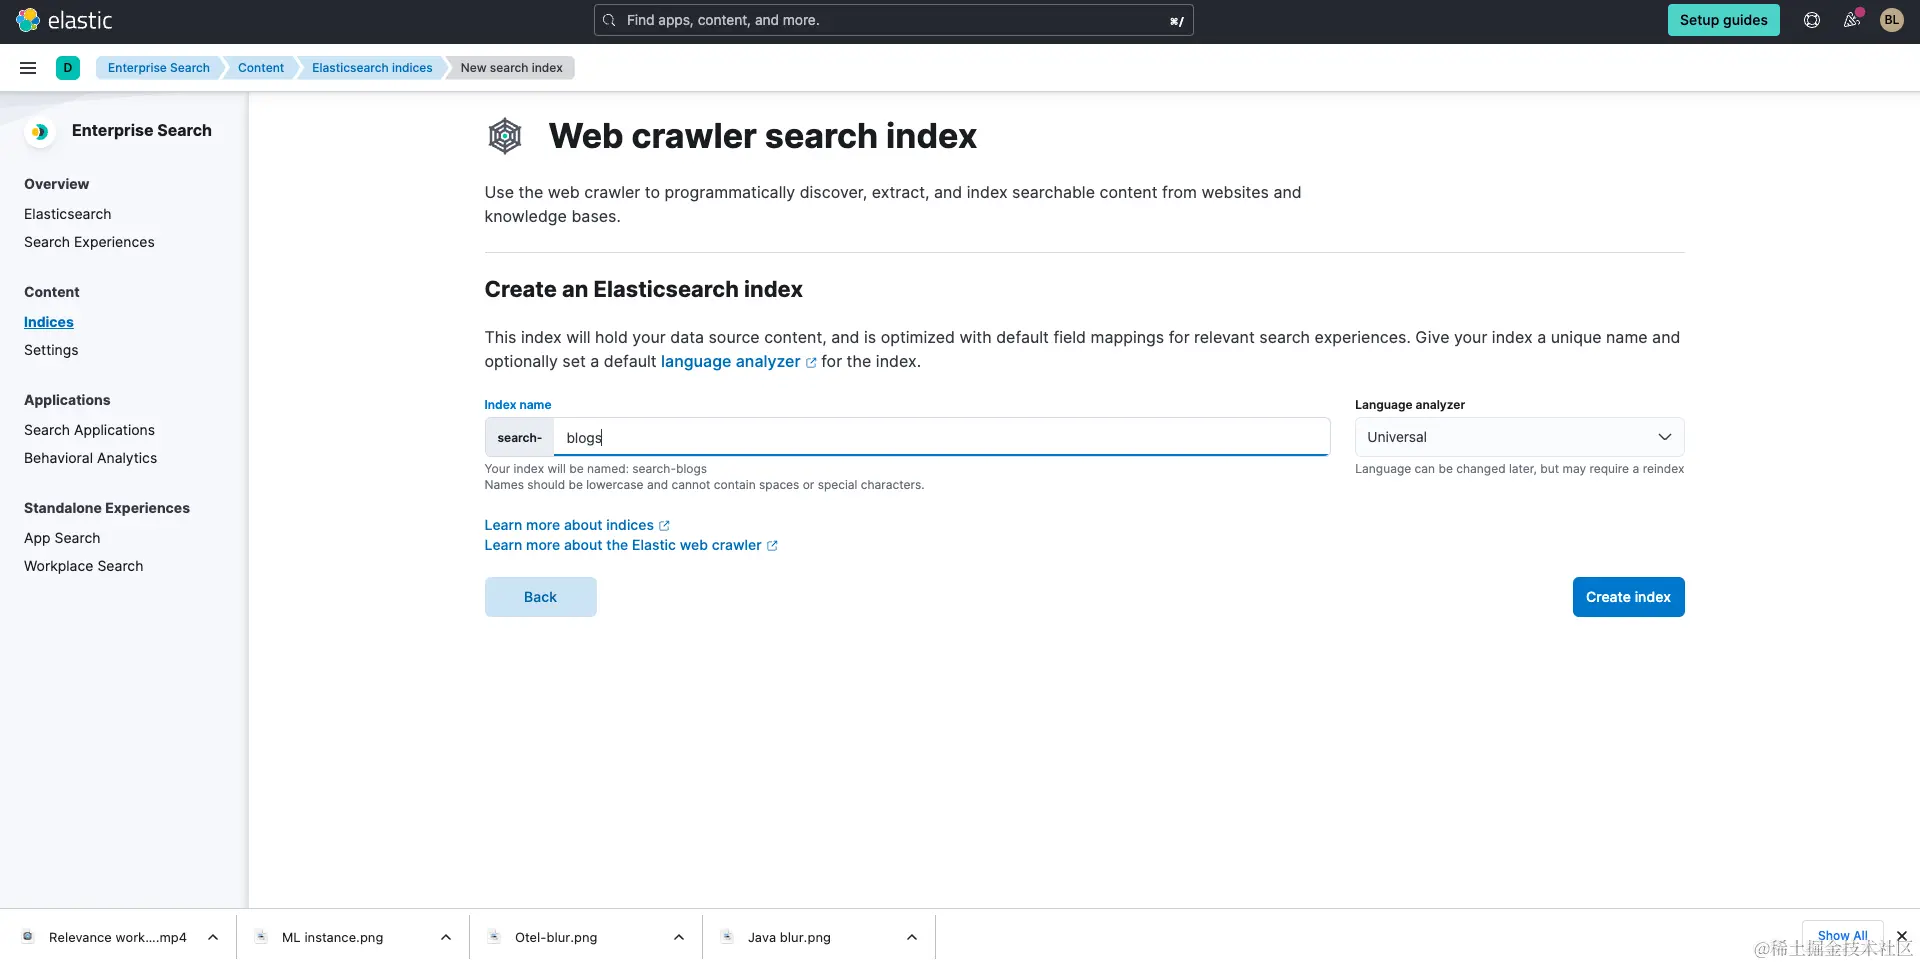Click the Relevance work mp4 file icon
This screenshot has height=965, width=1920.
[28, 937]
